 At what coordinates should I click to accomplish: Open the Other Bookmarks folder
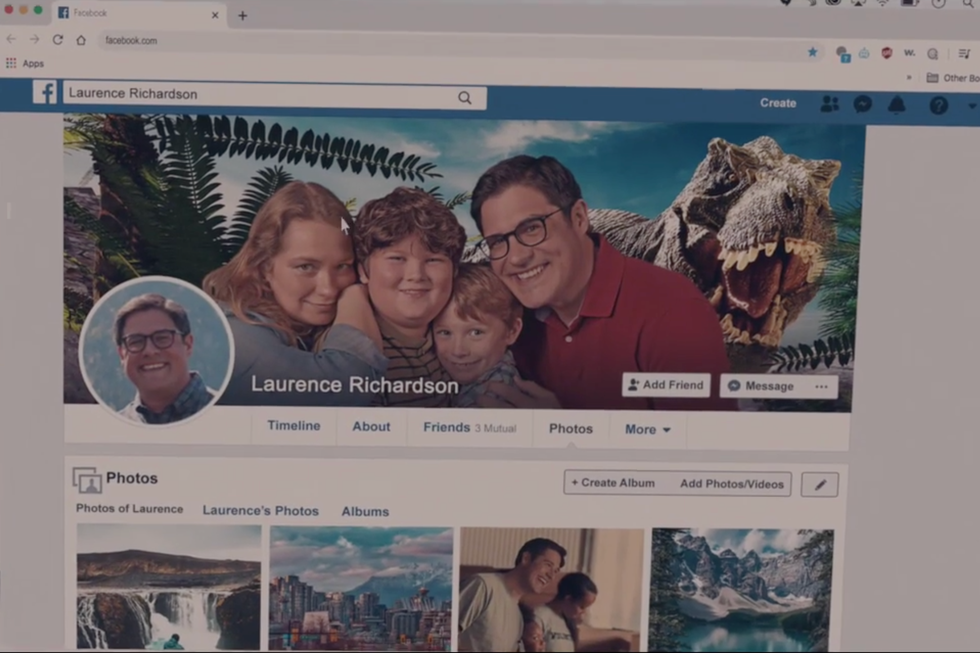(x=952, y=77)
